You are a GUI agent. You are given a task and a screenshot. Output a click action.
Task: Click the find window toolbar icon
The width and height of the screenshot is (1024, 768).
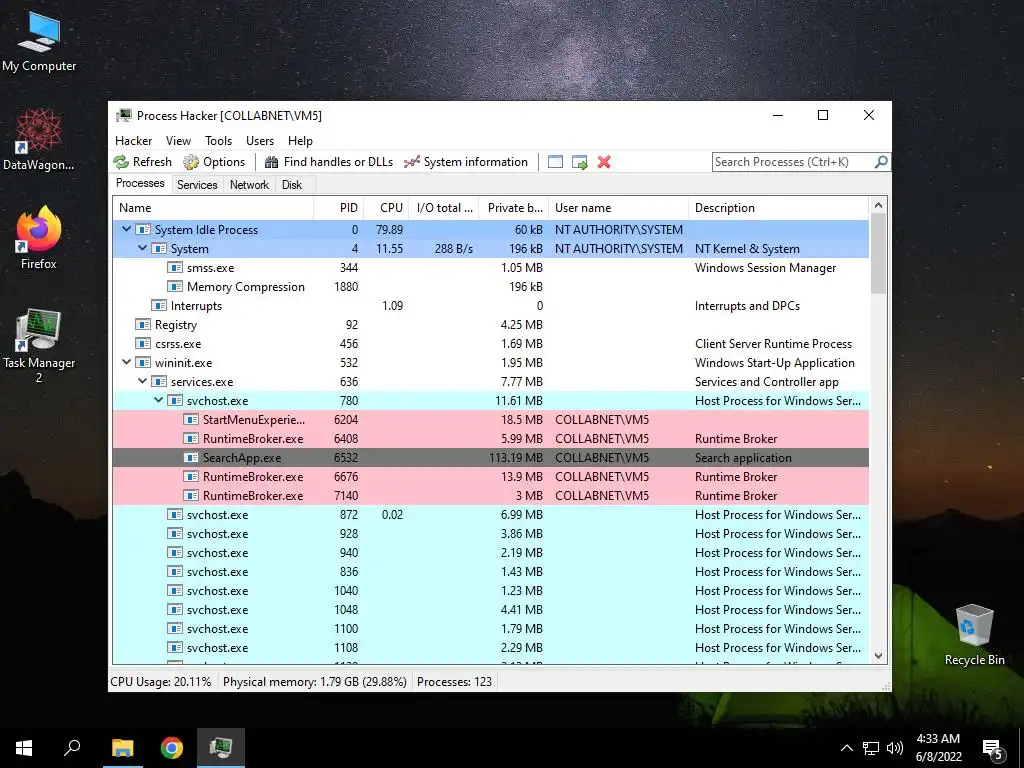[x=555, y=162]
